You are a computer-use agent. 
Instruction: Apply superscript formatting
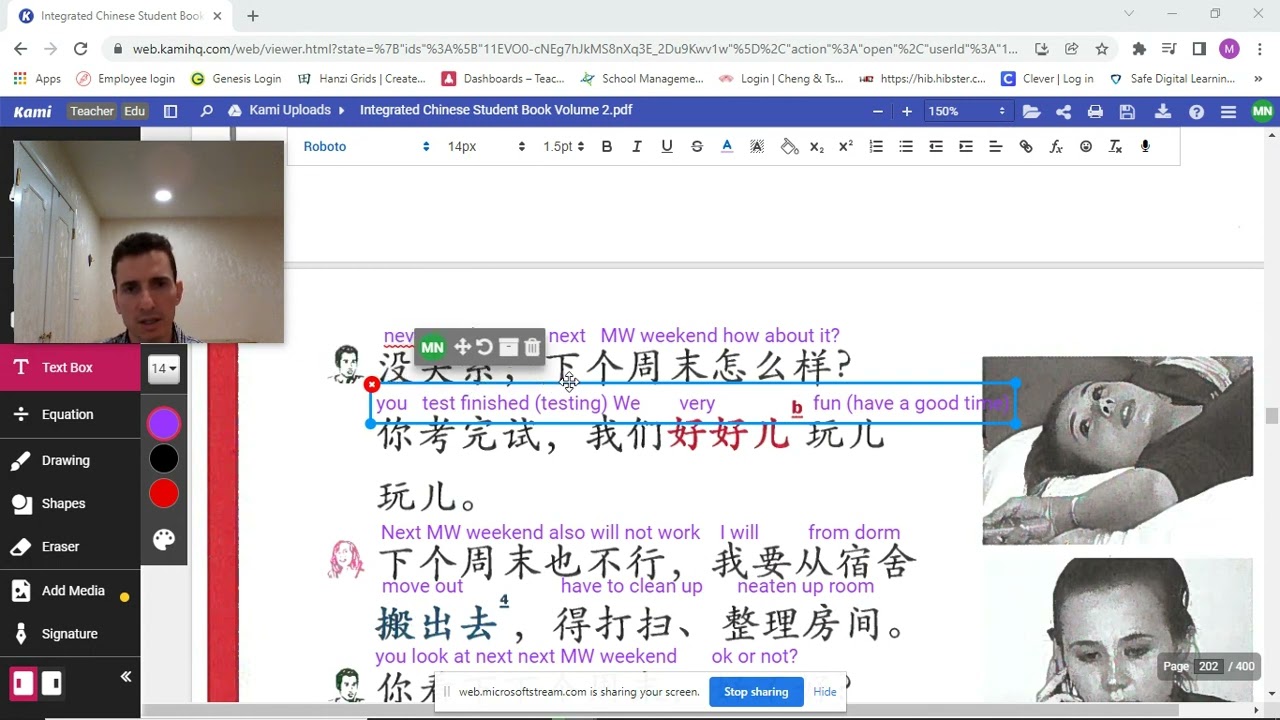click(846, 147)
